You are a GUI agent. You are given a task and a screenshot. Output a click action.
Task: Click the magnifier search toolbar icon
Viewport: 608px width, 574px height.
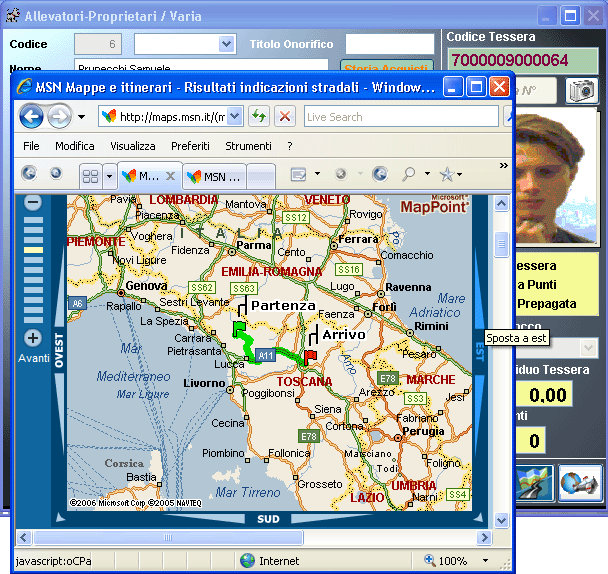pyautogui.click(x=408, y=175)
